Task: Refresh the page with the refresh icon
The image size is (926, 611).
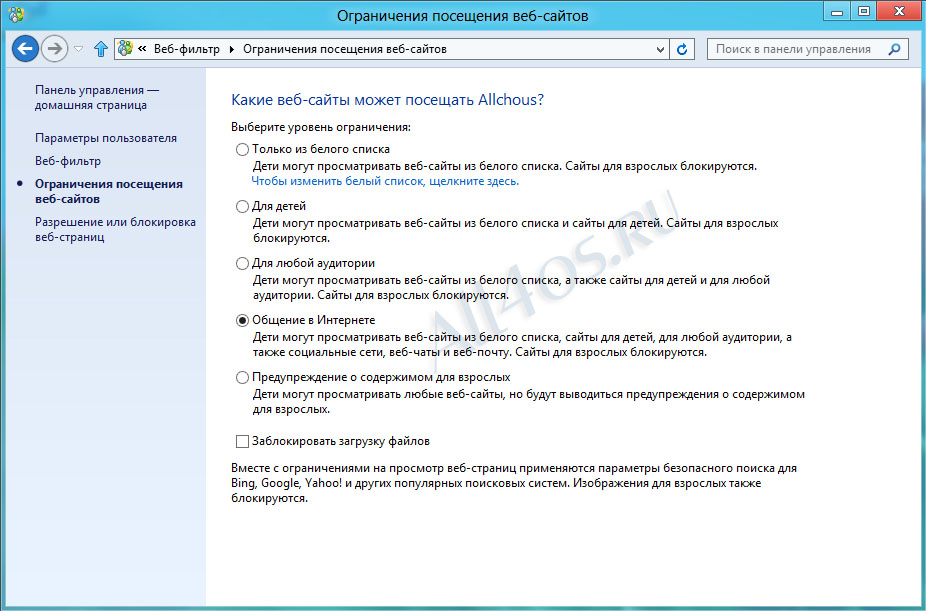Action: (682, 49)
